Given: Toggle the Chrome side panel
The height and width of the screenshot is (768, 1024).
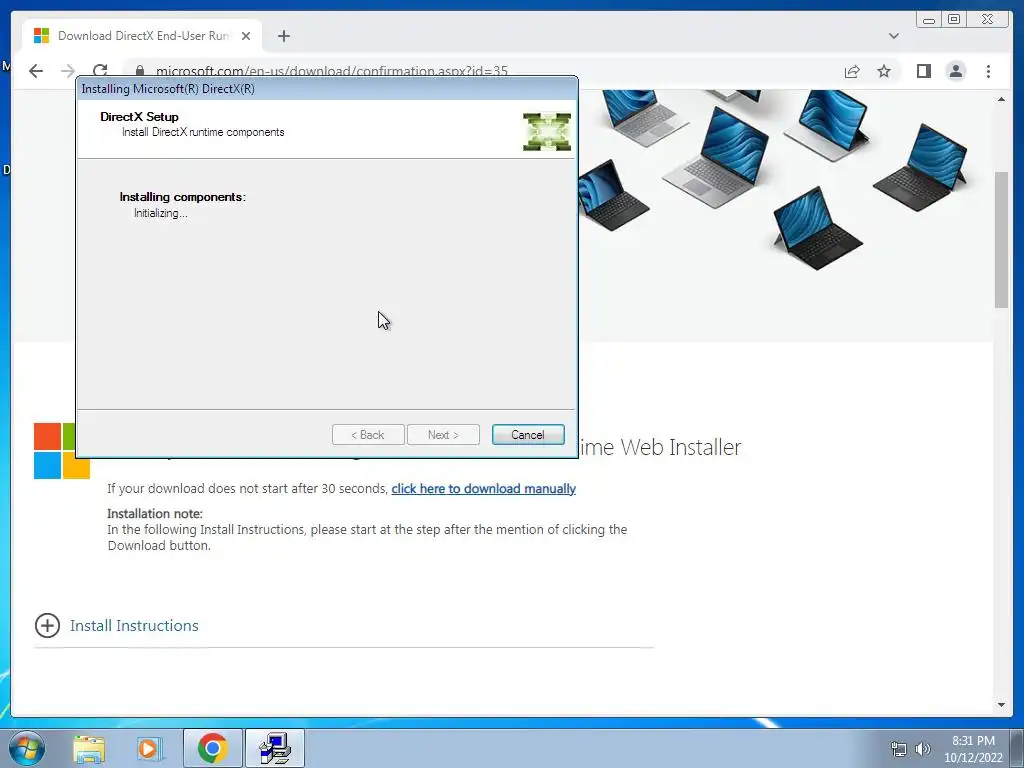Looking at the screenshot, I should click(923, 71).
